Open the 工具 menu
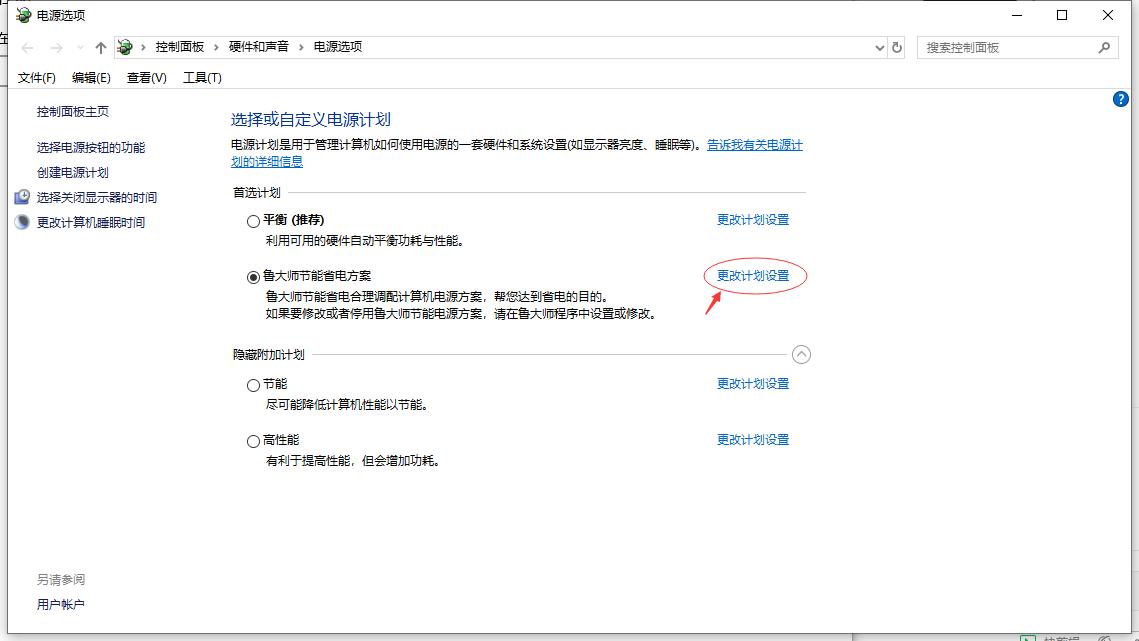The image size is (1139, 641). coord(200,77)
